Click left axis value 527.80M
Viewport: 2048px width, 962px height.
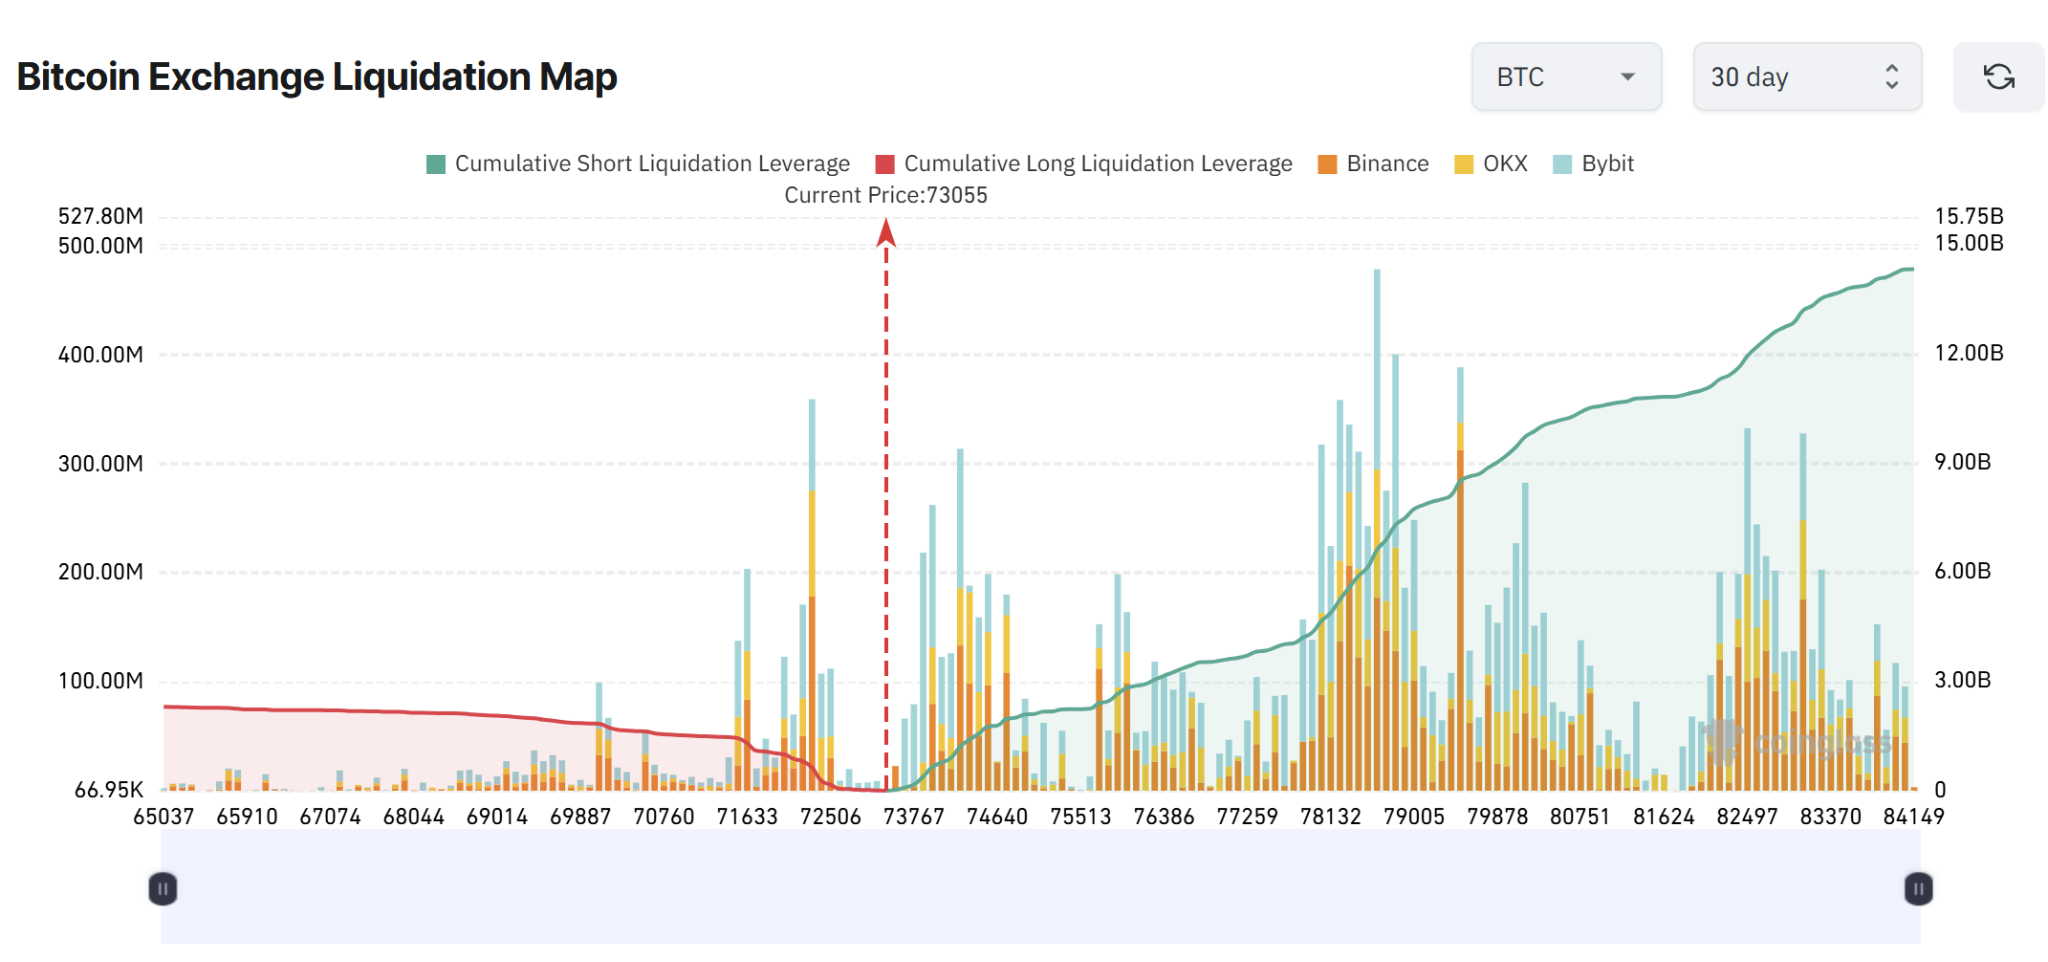pyautogui.click(x=100, y=216)
